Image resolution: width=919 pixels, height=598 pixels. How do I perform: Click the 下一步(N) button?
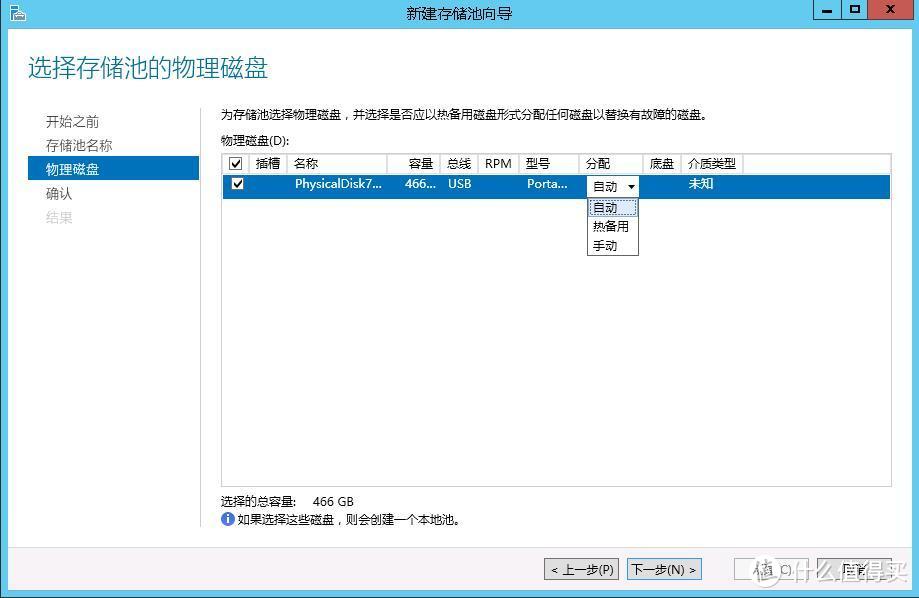point(664,569)
